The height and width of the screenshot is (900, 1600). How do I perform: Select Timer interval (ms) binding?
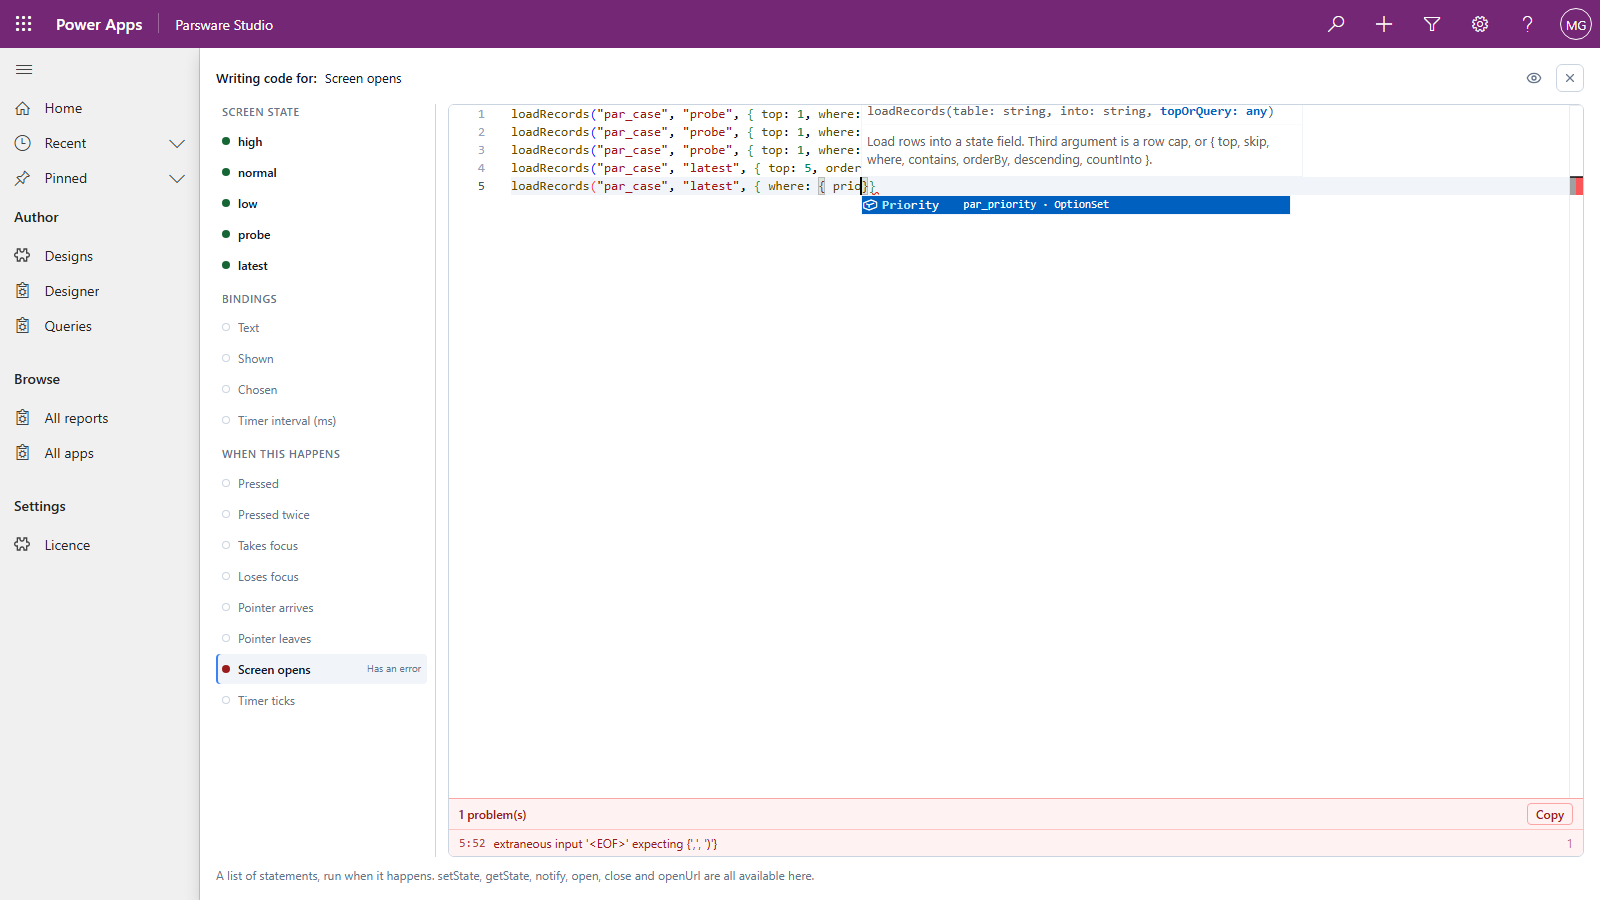tap(321, 421)
